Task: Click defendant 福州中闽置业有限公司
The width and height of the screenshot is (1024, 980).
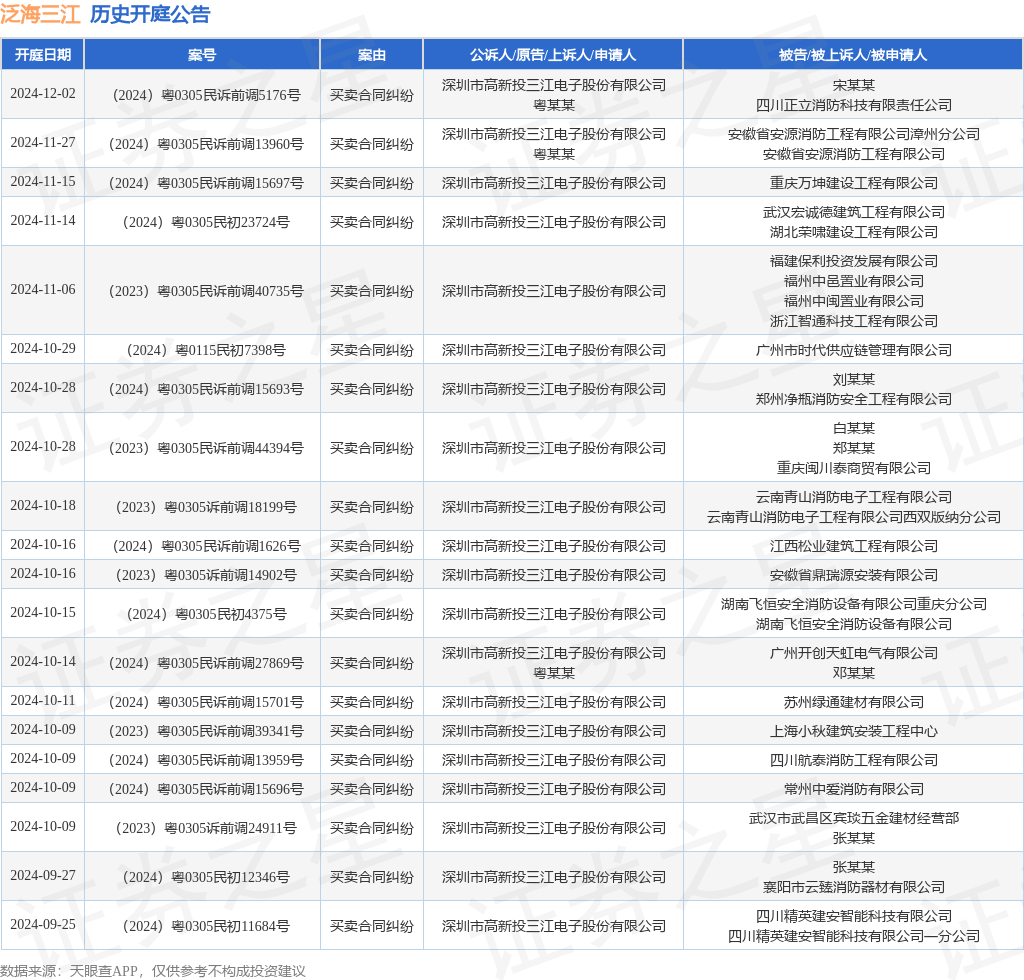Action: pyautogui.click(x=854, y=301)
